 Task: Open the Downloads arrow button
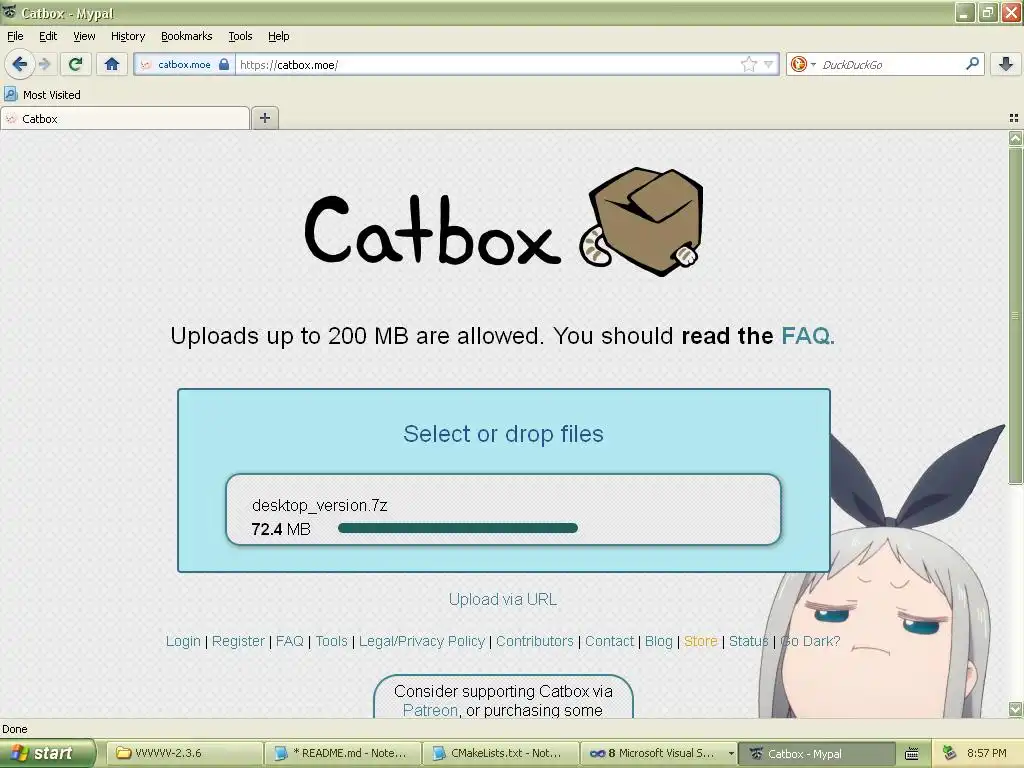pos(1006,64)
